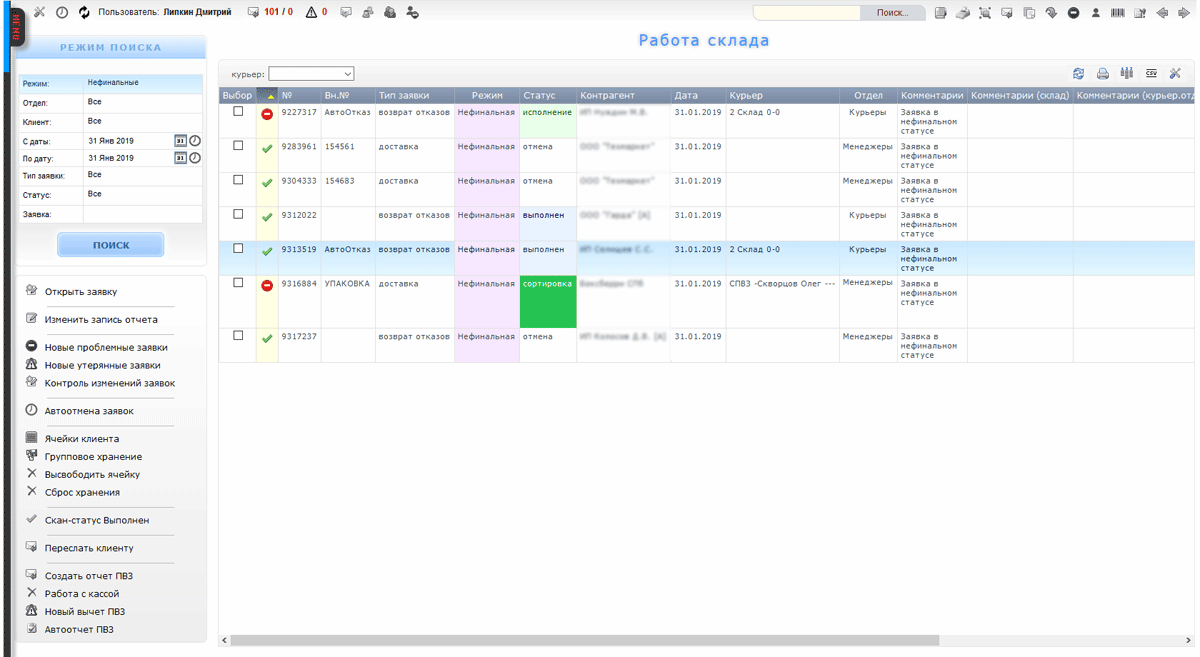Image resolution: width=1200 pixels, height=657 pixels.
Task: Open the 'курьер' dropdown list
Action: pos(311,74)
